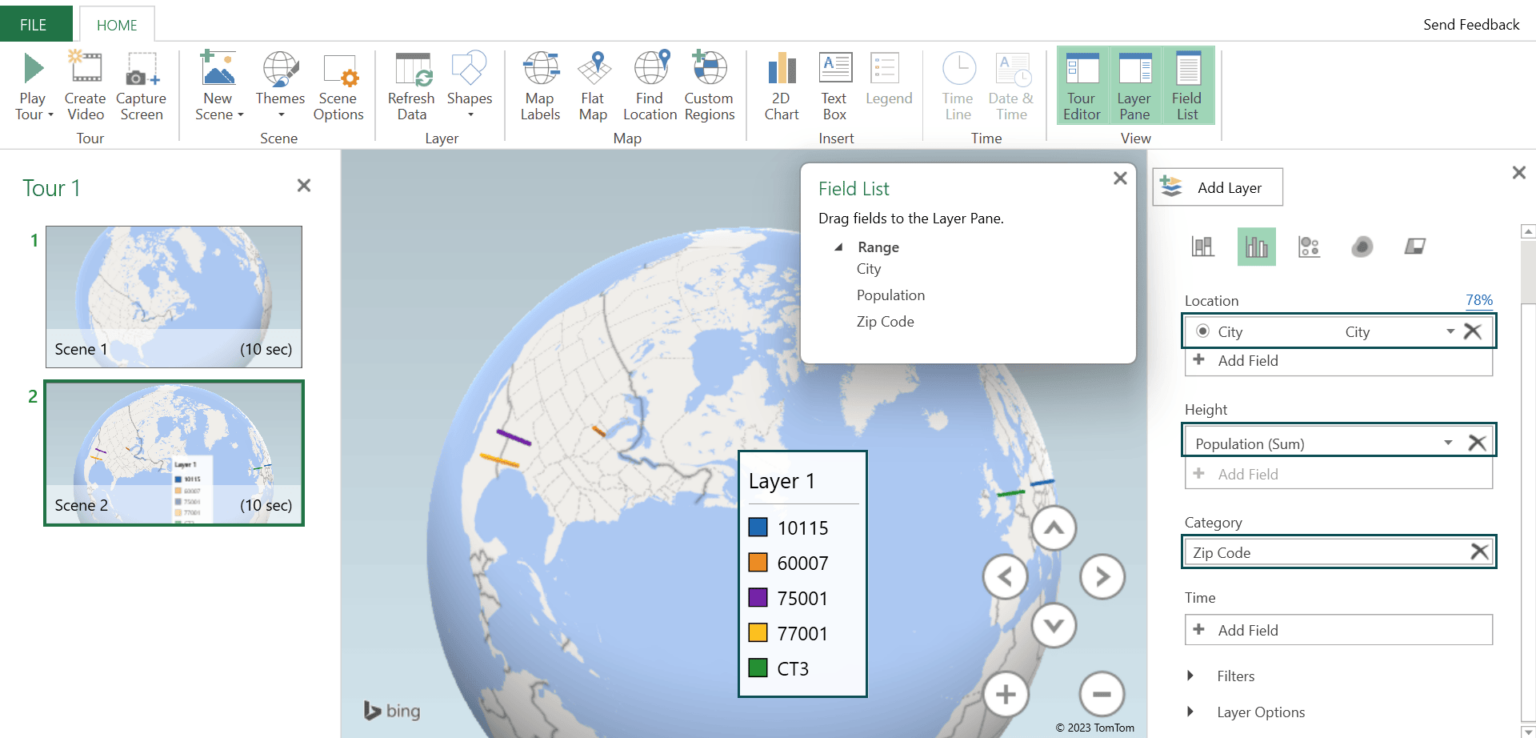The width and height of the screenshot is (1536, 738).
Task: Expand the Layer Options section
Action: (1190, 711)
